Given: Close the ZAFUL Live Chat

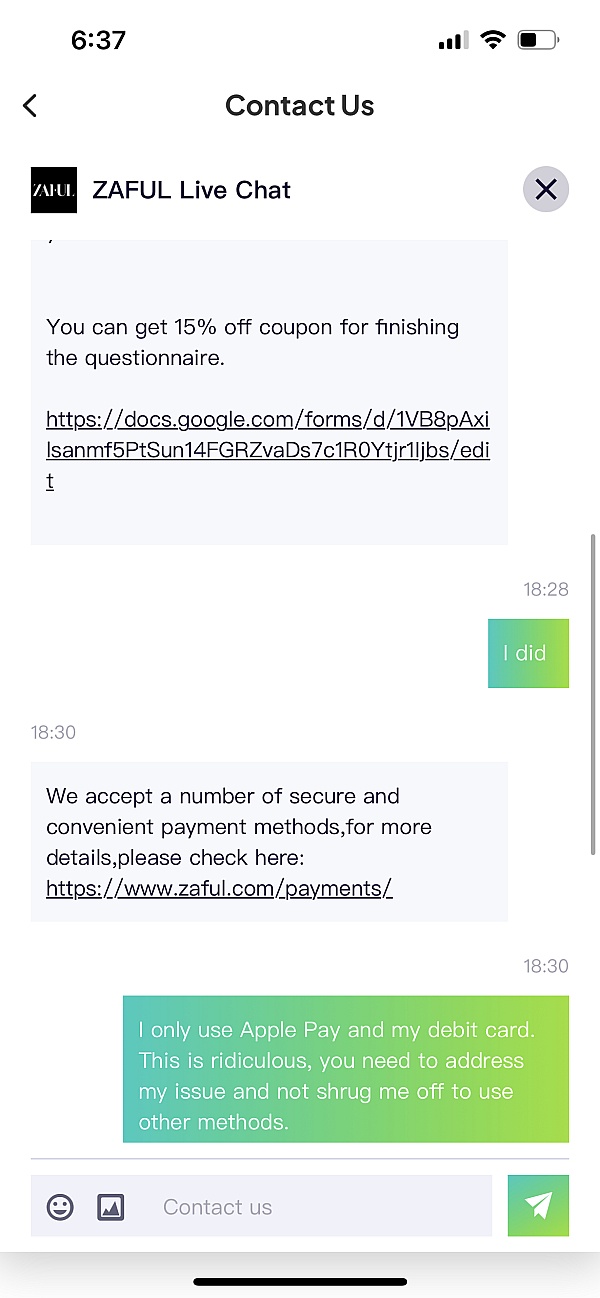Looking at the screenshot, I should tap(545, 190).
